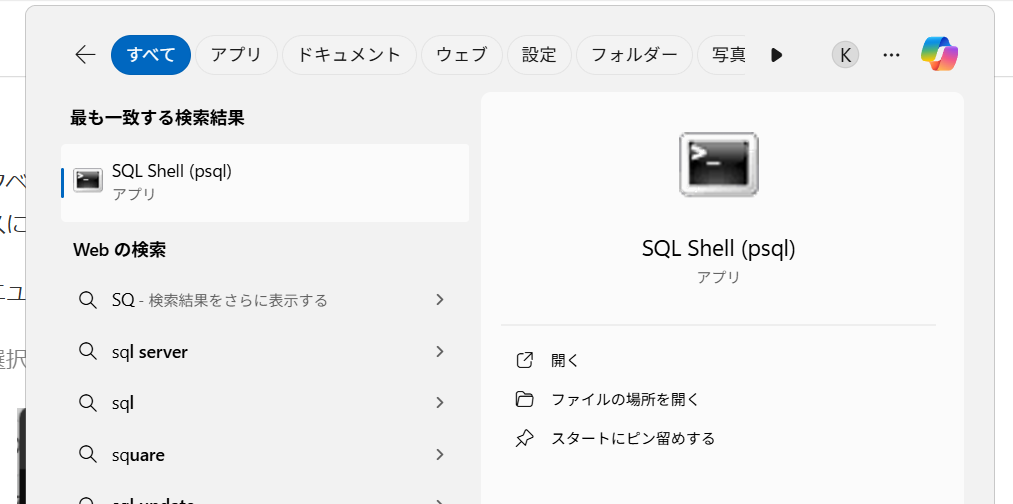Open the Copilot icon

[939, 54]
